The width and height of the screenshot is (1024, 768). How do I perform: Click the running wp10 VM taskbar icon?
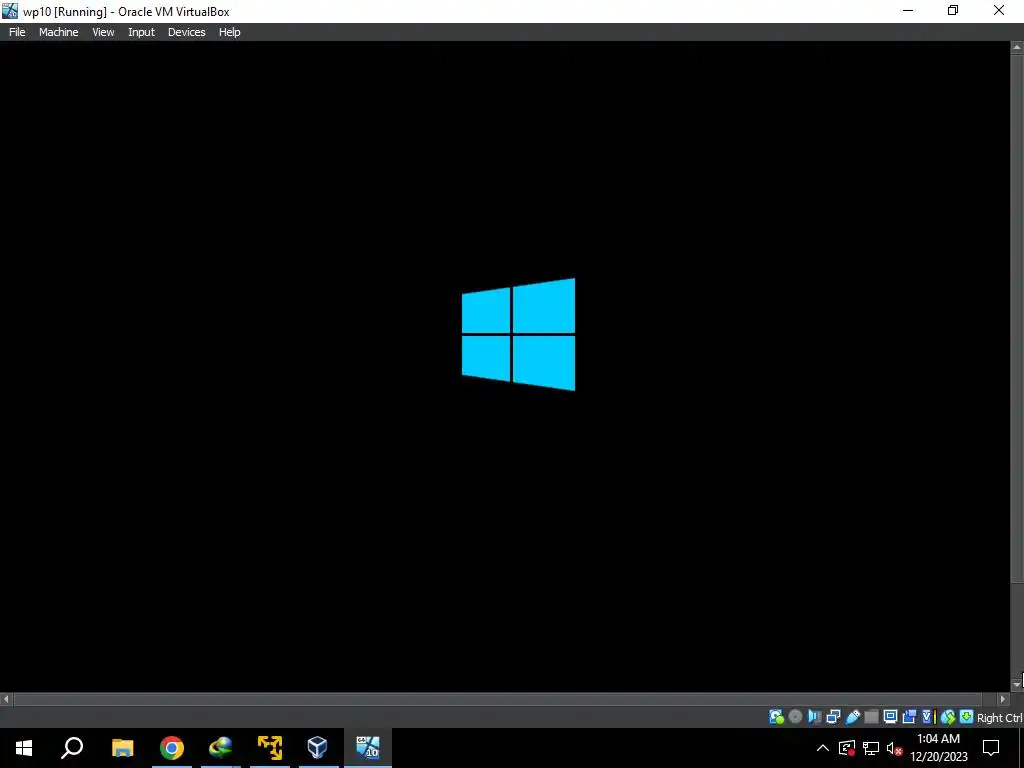pyautogui.click(x=368, y=748)
